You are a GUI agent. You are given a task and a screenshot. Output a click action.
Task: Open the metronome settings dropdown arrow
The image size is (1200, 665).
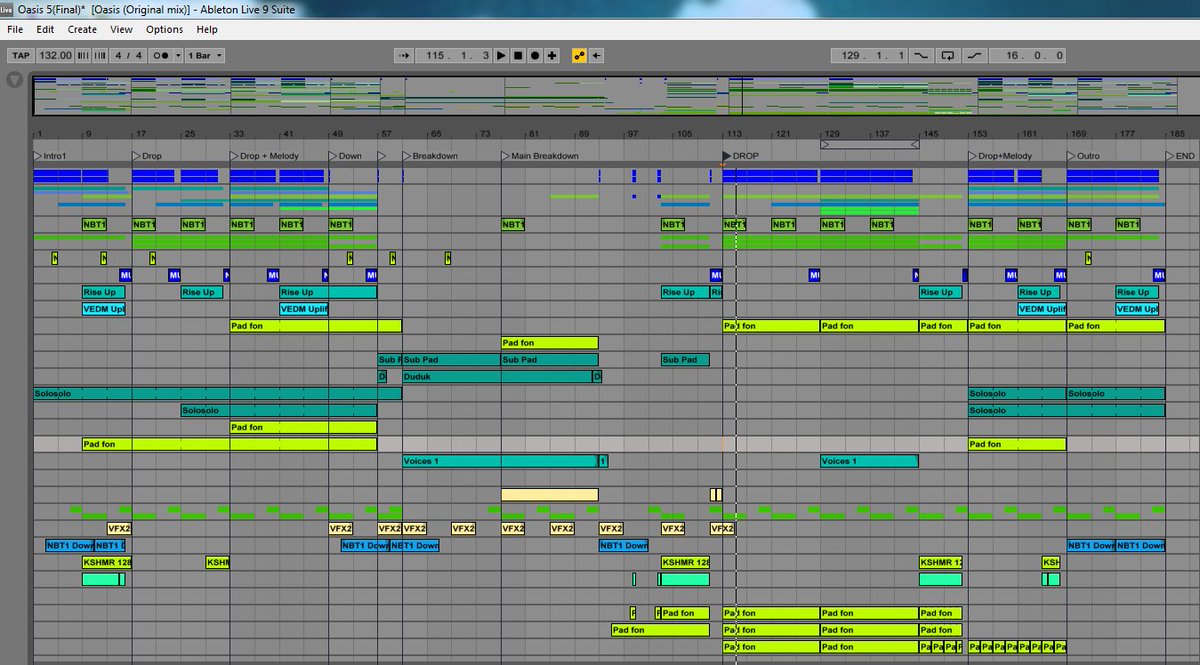pos(177,56)
